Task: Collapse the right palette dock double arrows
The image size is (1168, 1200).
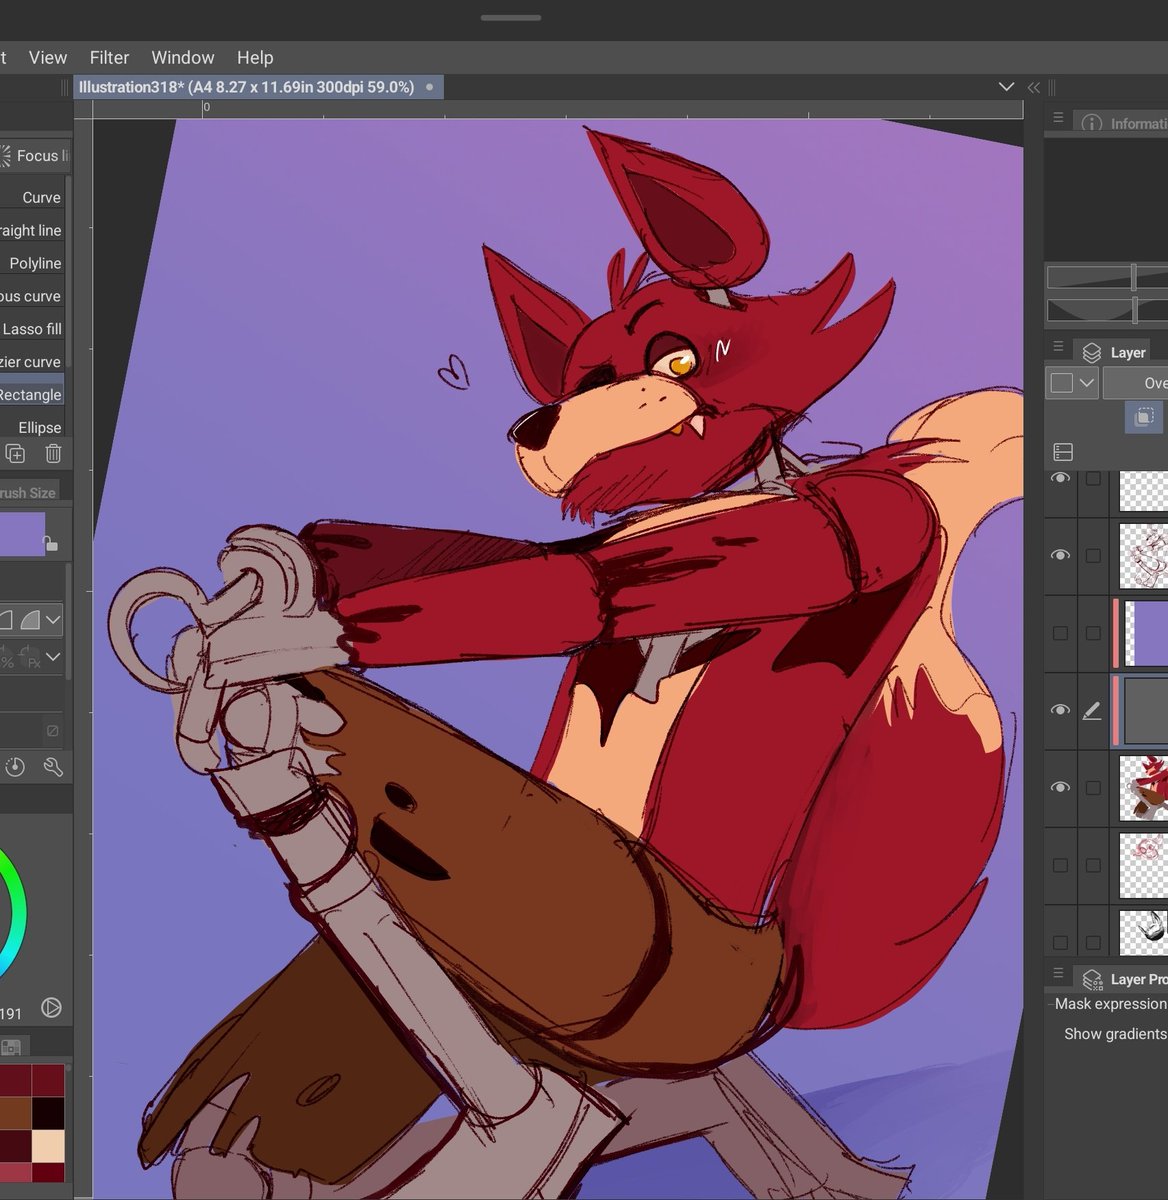Action: pos(1034,87)
